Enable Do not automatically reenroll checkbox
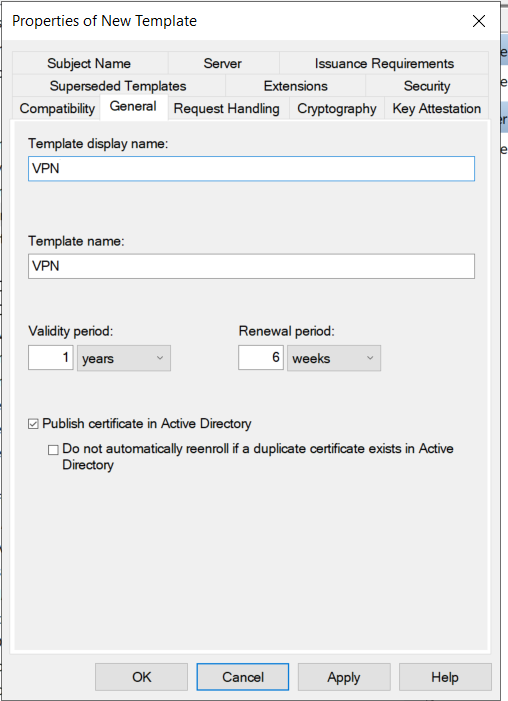 (53, 450)
